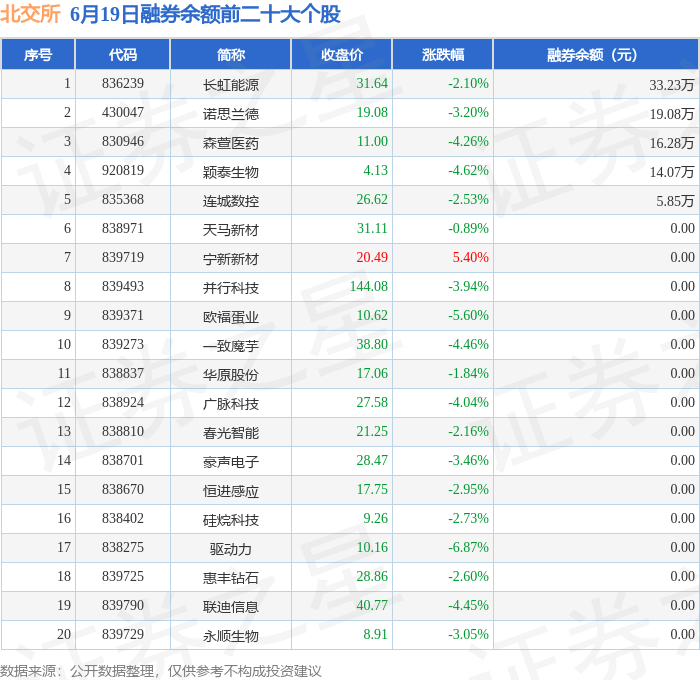Select the name 华原股份
This screenshot has height=680, width=700.
coord(231,375)
